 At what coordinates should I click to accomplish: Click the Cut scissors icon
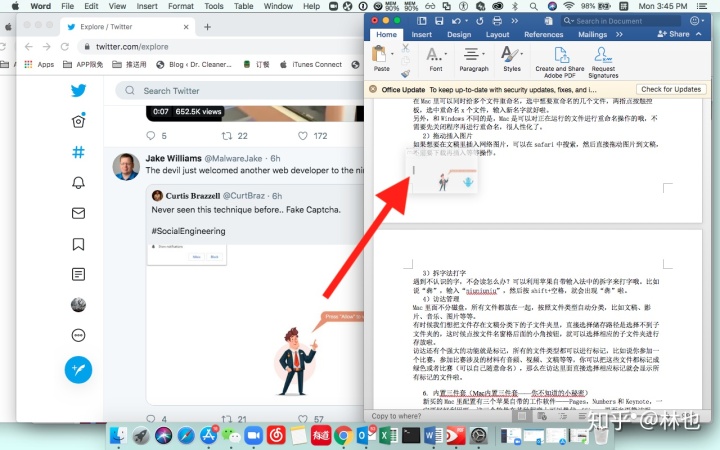click(x=405, y=47)
